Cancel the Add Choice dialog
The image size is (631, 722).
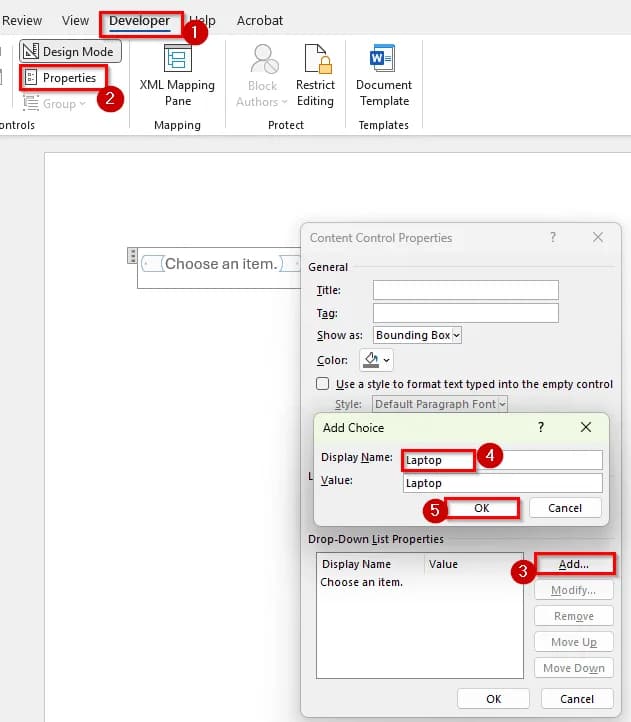pos(565,508)
